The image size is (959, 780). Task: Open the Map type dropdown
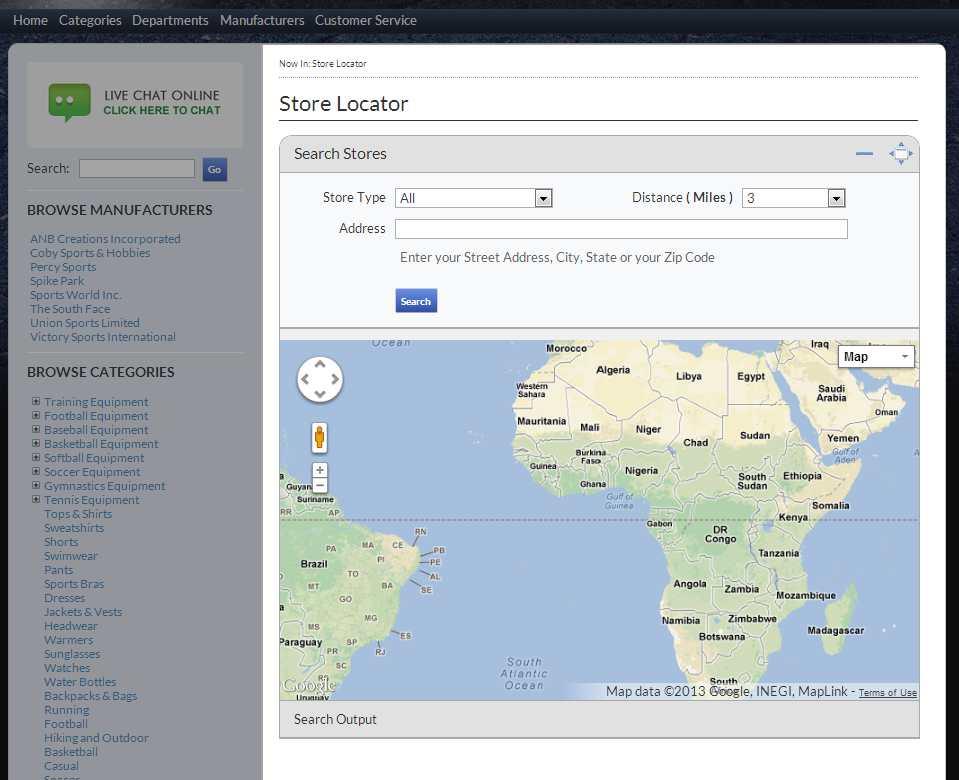(x=876, y=357)
